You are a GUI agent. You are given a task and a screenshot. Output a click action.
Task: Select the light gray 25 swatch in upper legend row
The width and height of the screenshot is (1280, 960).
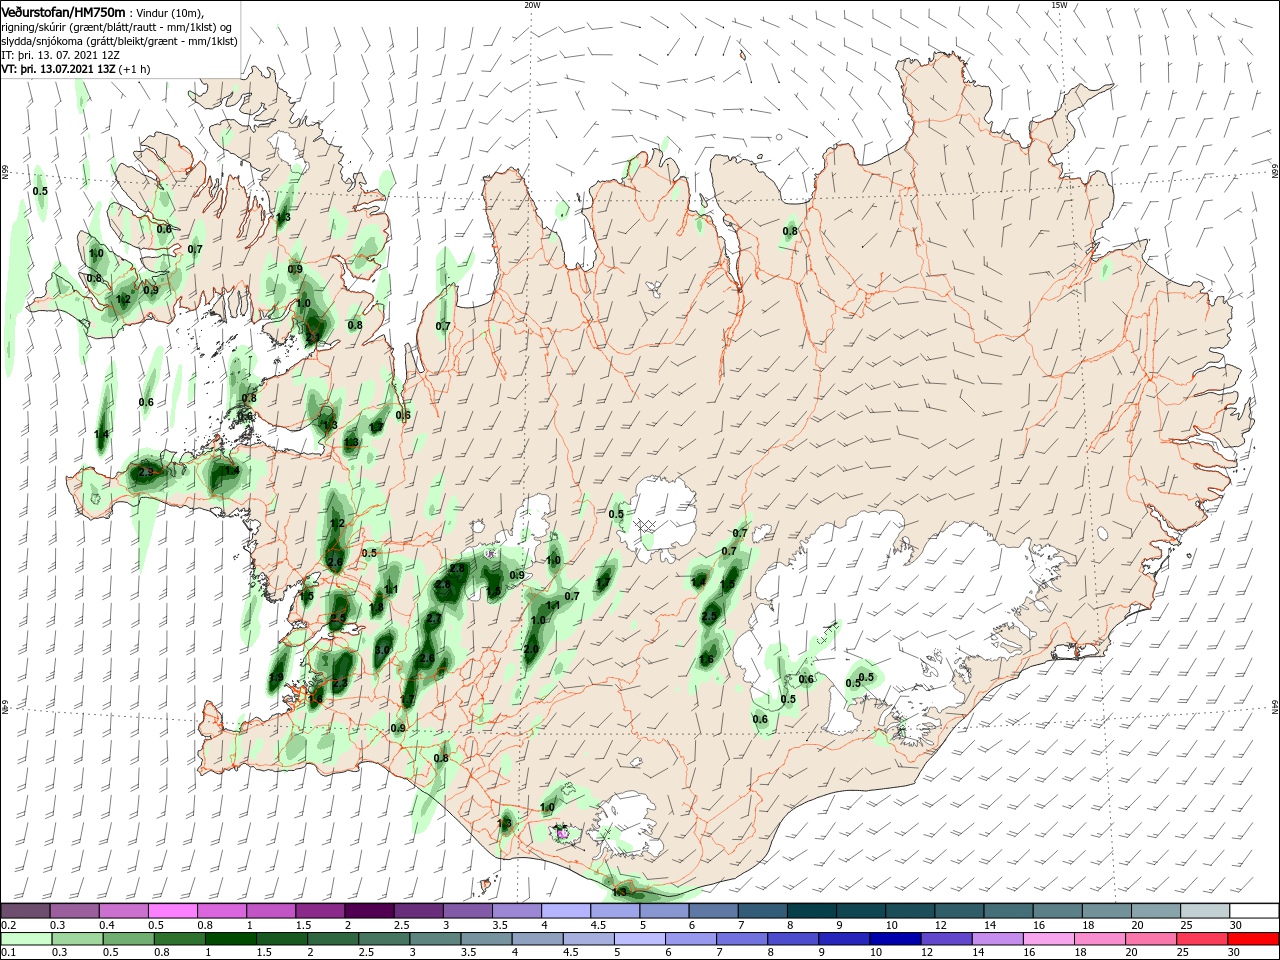[x=1205, y=911]
